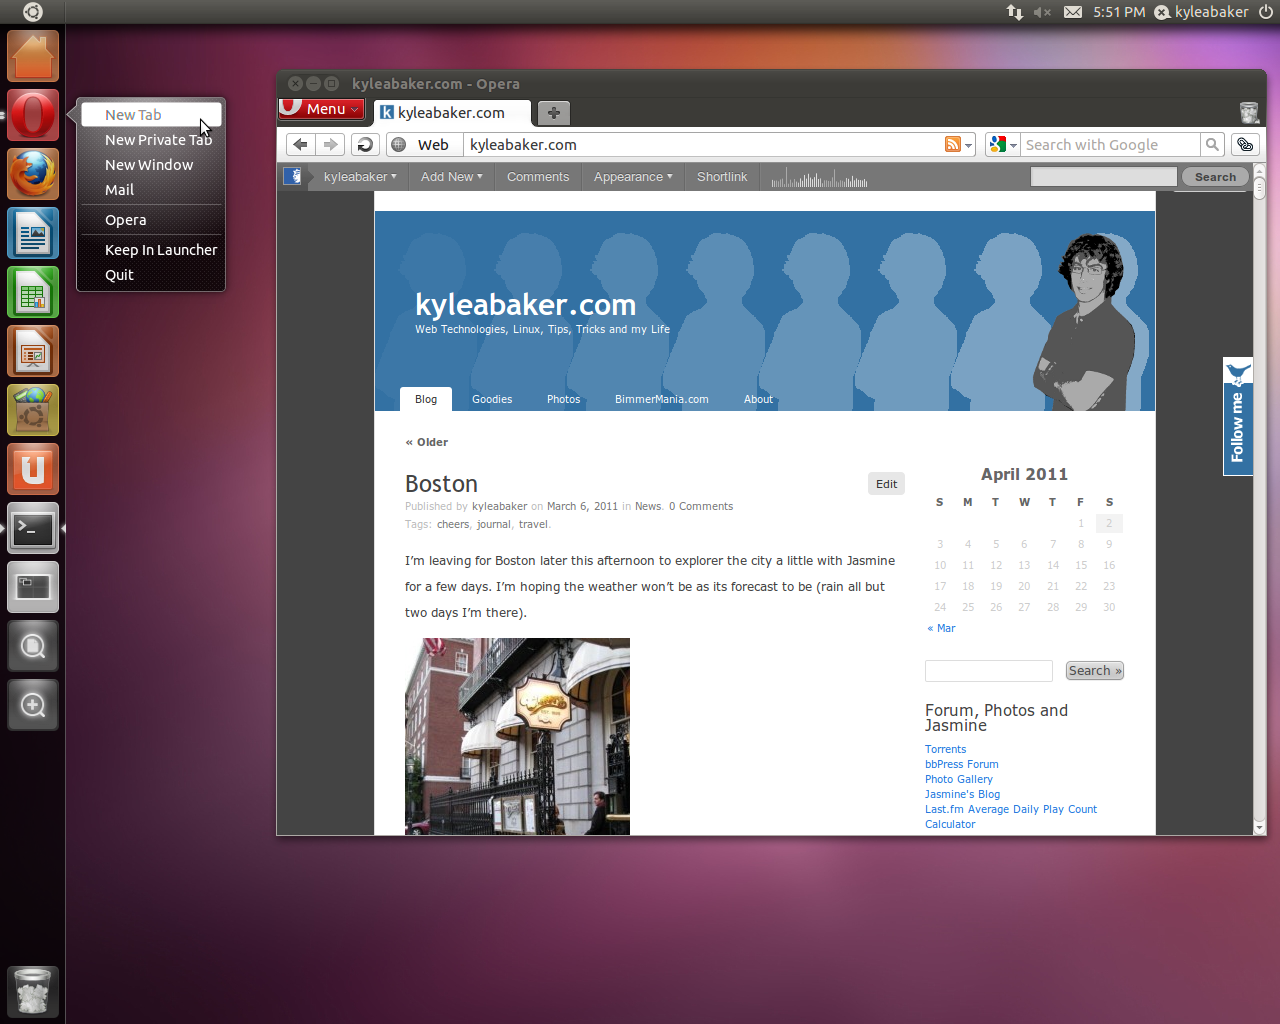Click the page reload icon in Opera's toolbar
This screenshot has height=1024, width=1280.
pyautogui.click(x=364, y=144)
